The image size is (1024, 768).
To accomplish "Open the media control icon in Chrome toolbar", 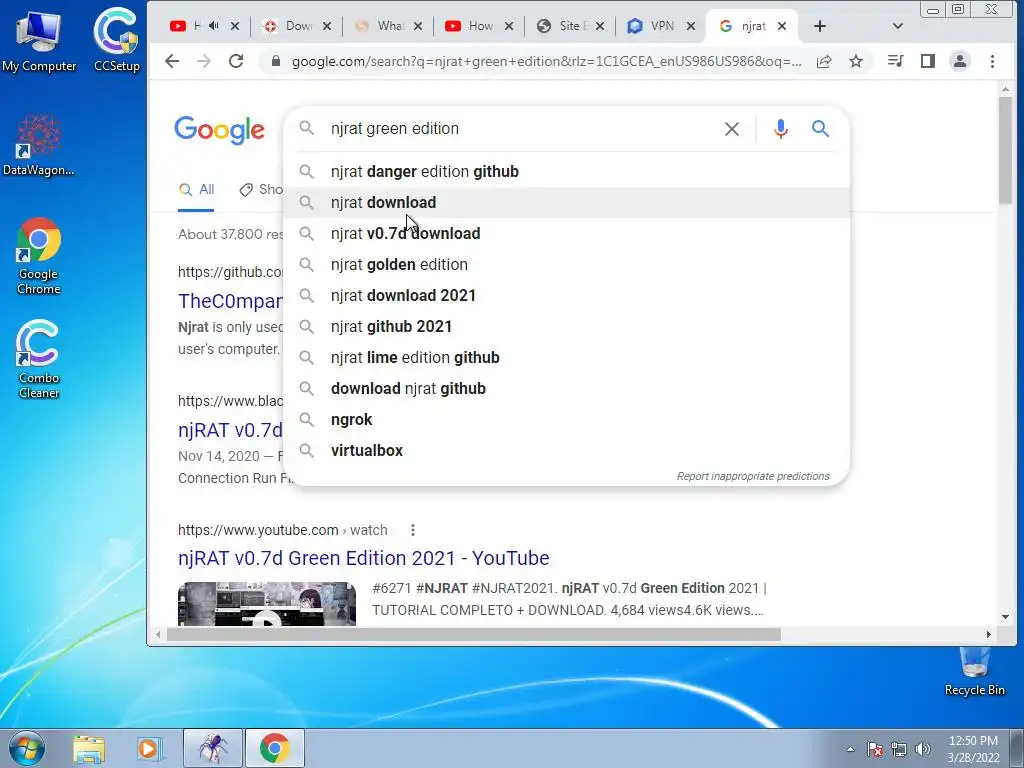I will (x=895, y=61).
